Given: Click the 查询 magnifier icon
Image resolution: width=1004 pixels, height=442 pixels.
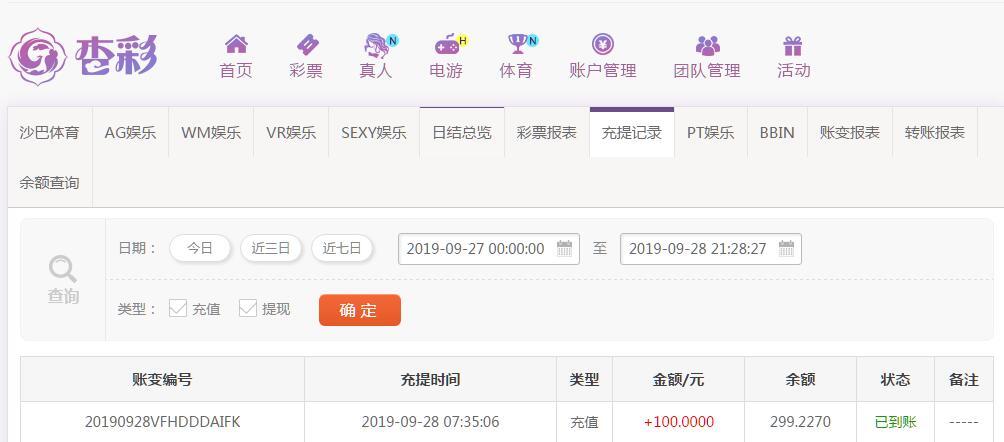Looking at the screenshot, I should click(63, 269).
